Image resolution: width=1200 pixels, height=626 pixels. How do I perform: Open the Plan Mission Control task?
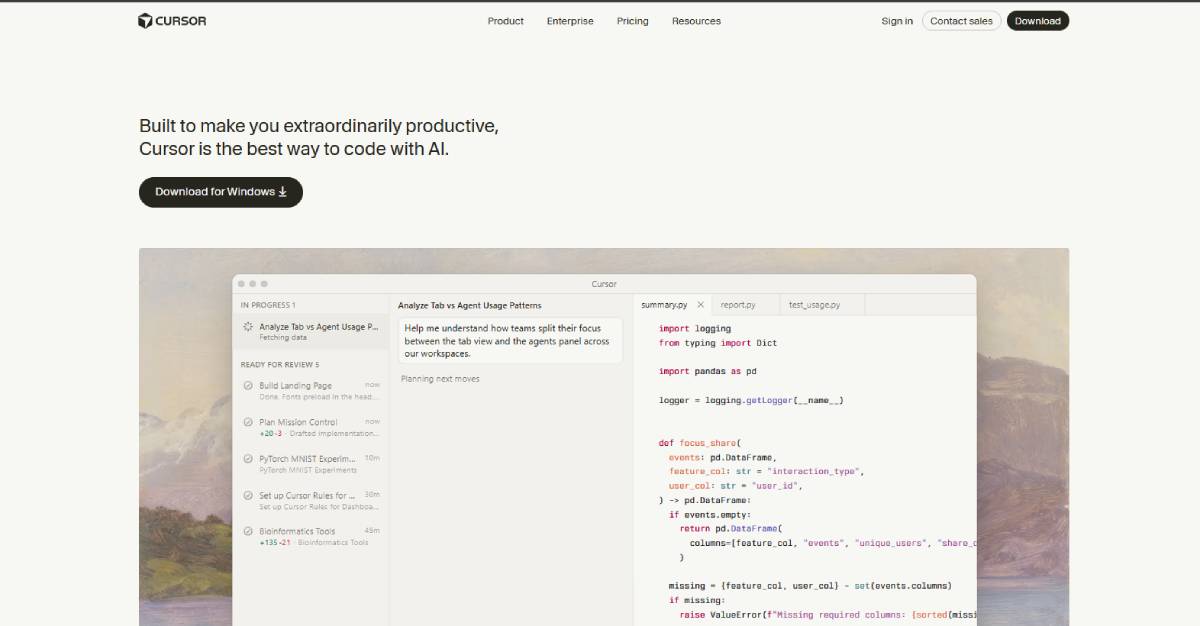(x=311, y=428)
